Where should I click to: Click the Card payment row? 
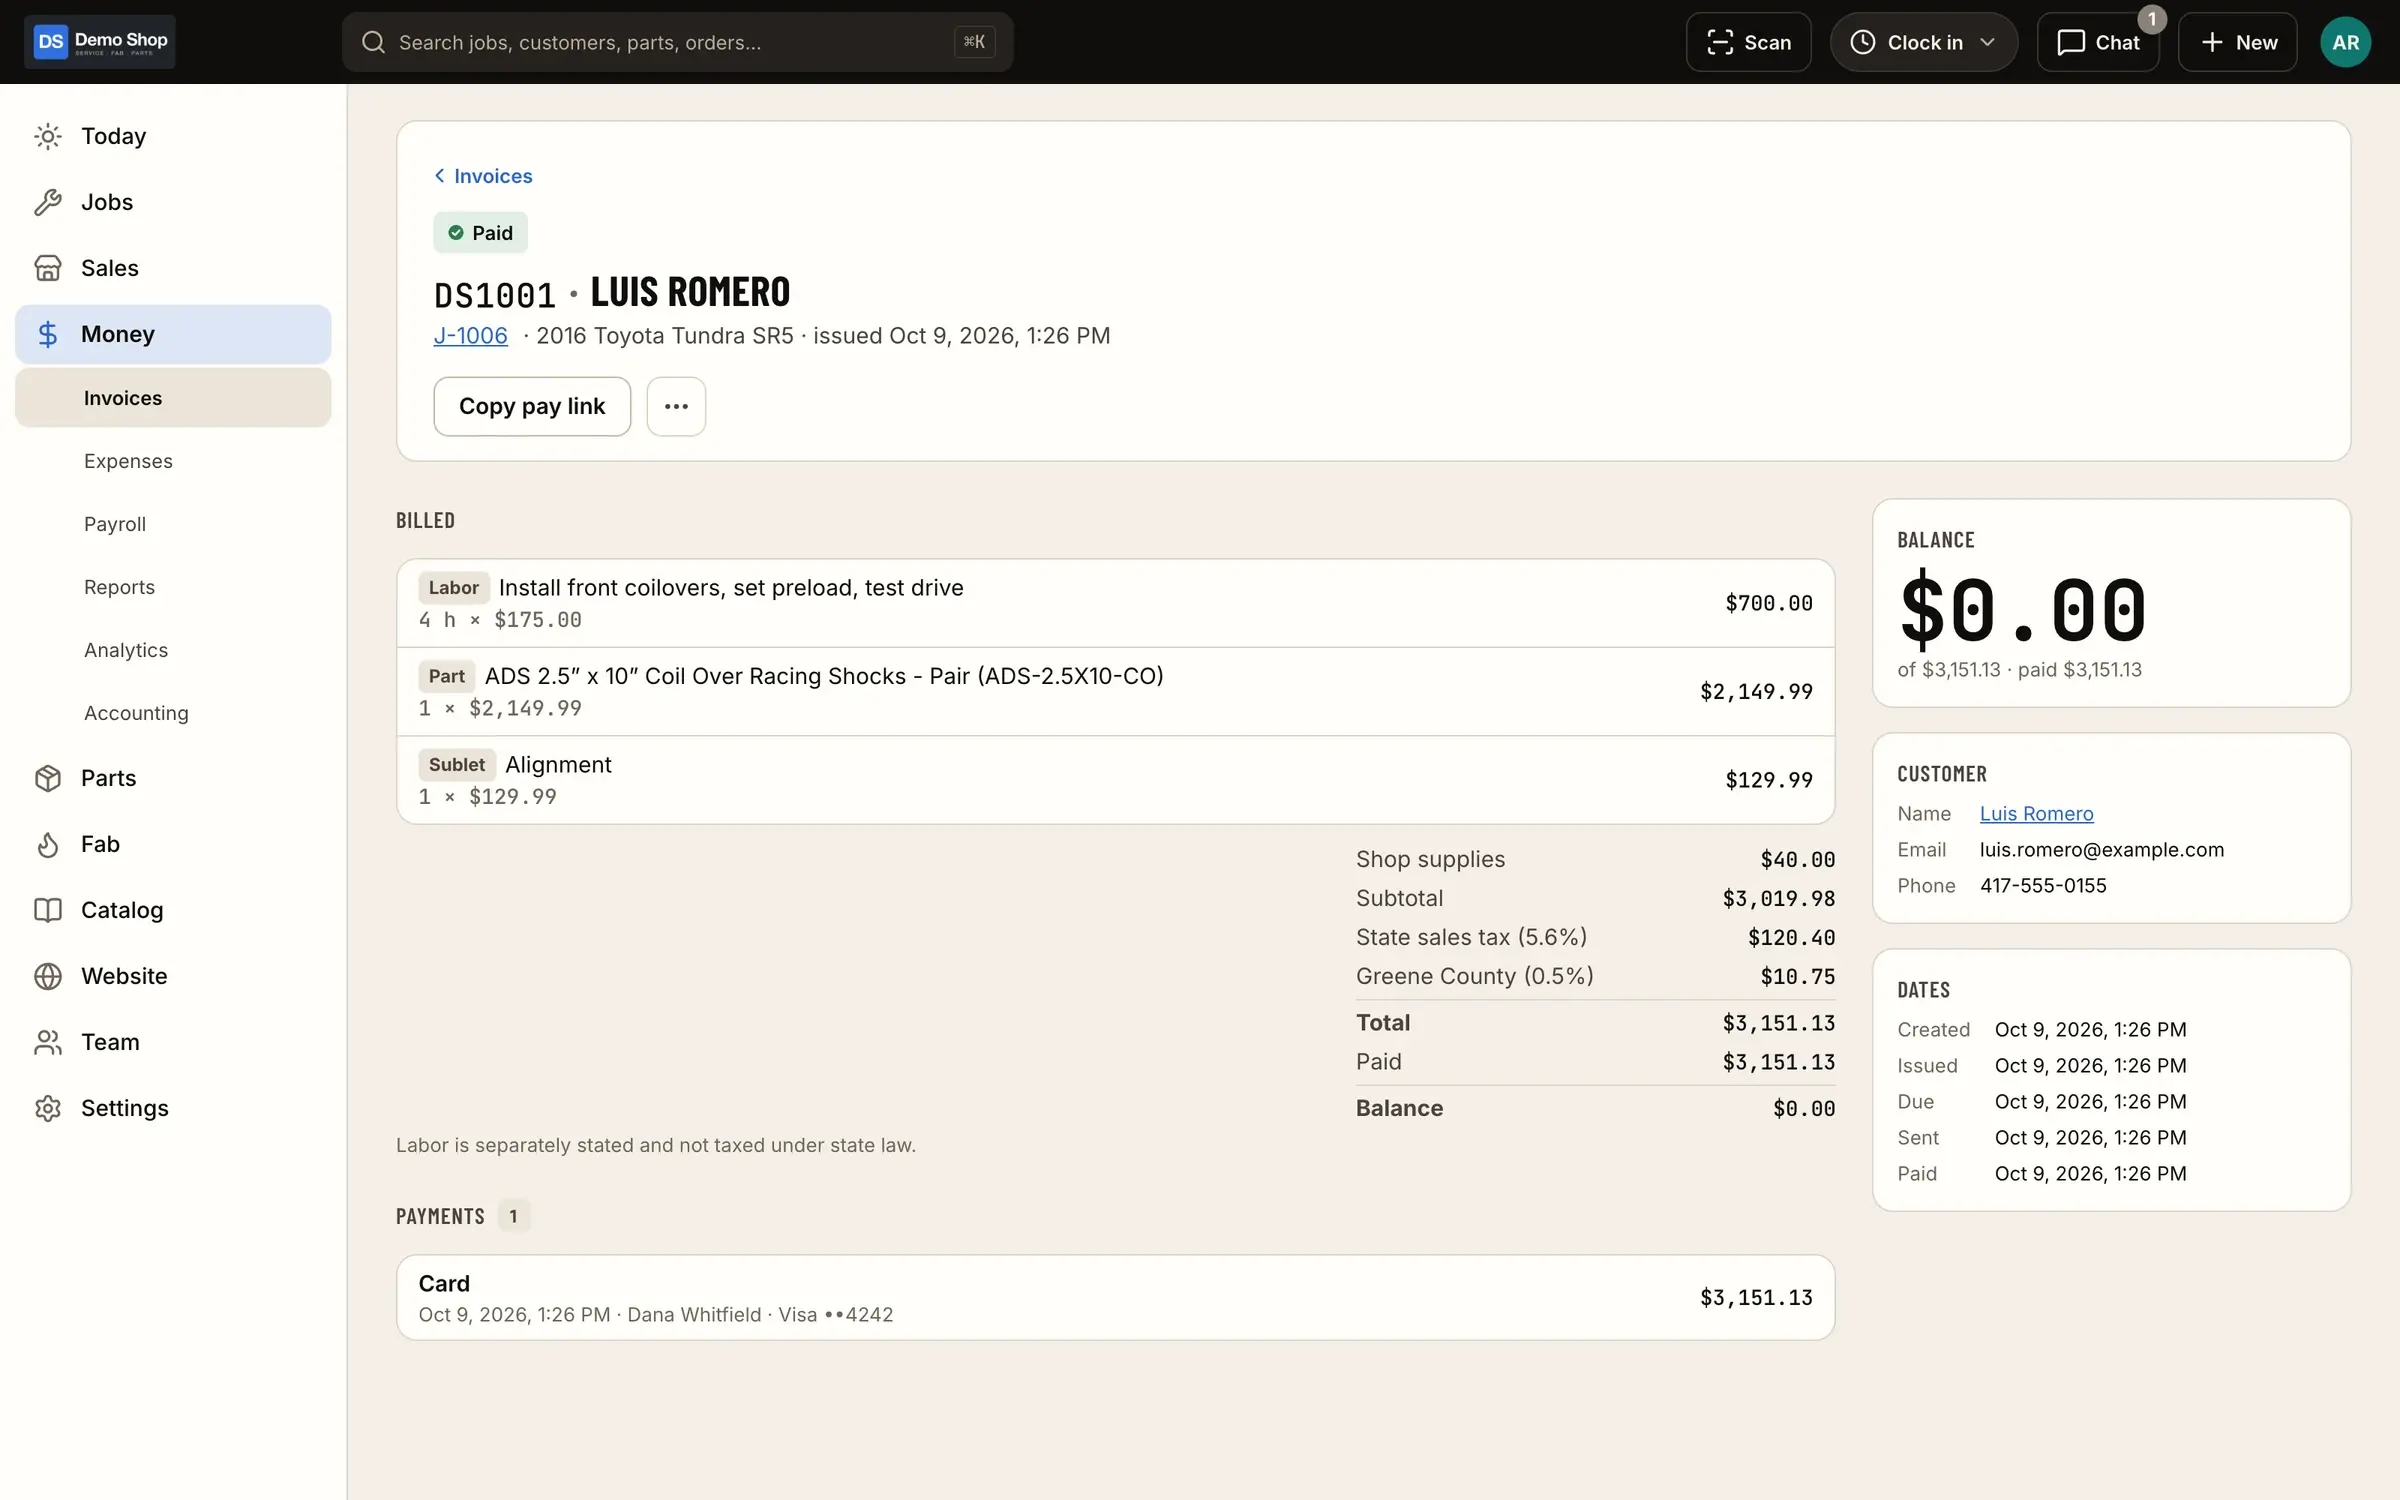1115,1298
